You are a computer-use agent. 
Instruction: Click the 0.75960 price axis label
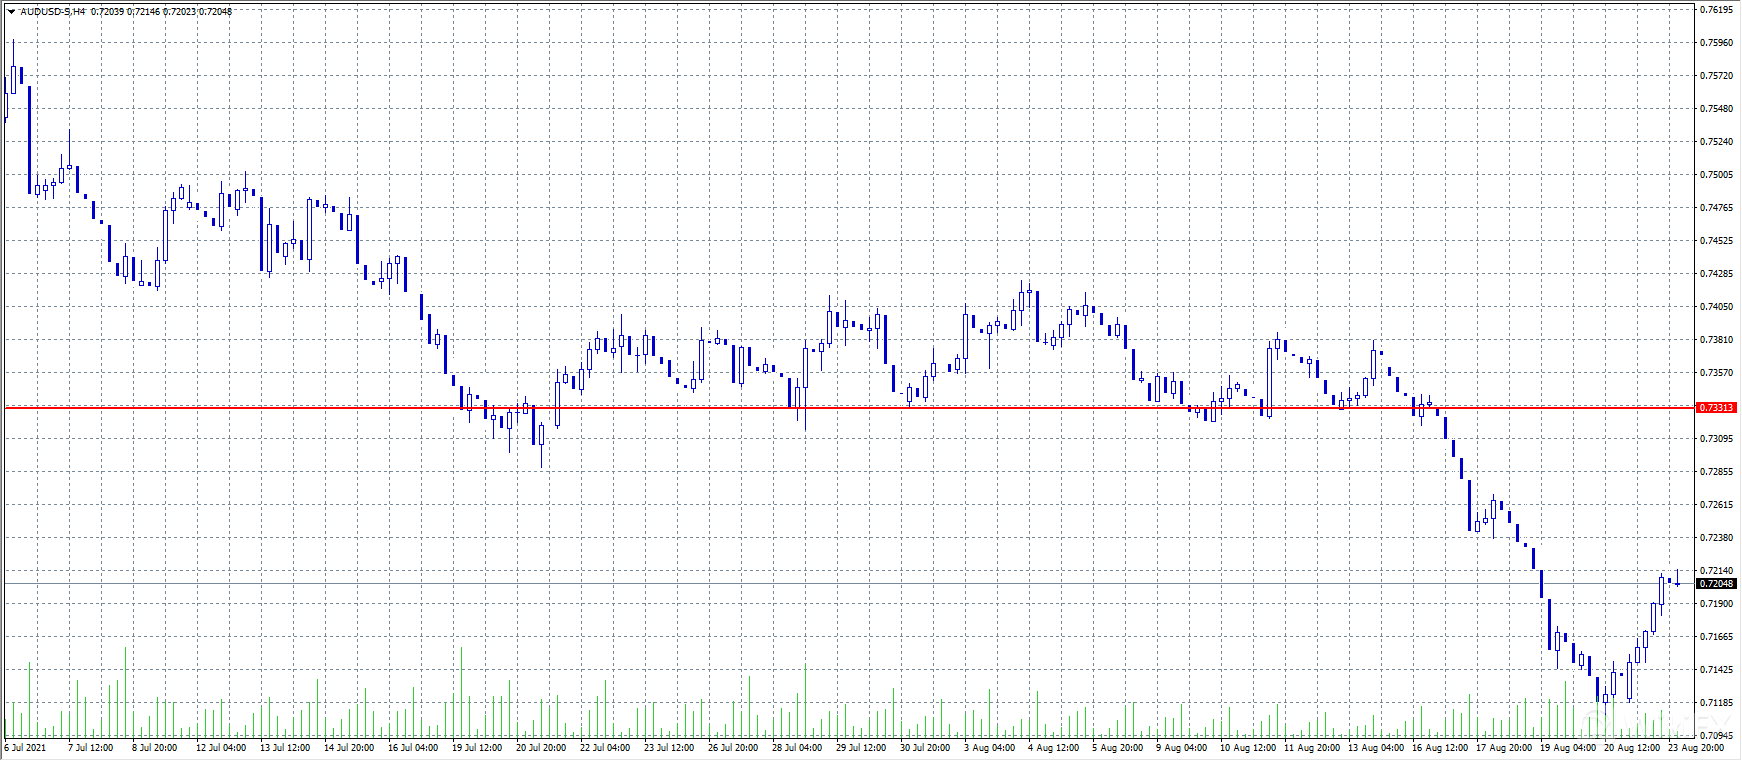[x=1717, y=43]
